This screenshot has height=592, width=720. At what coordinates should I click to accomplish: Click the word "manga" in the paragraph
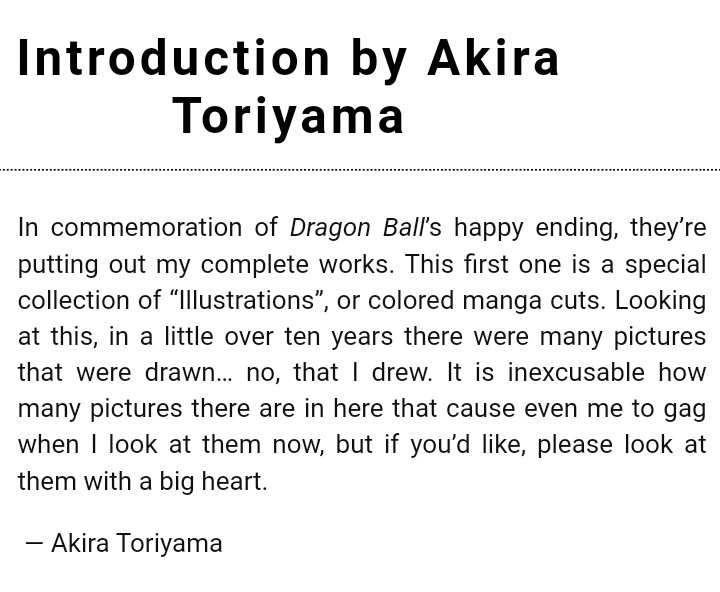[504, 300]
